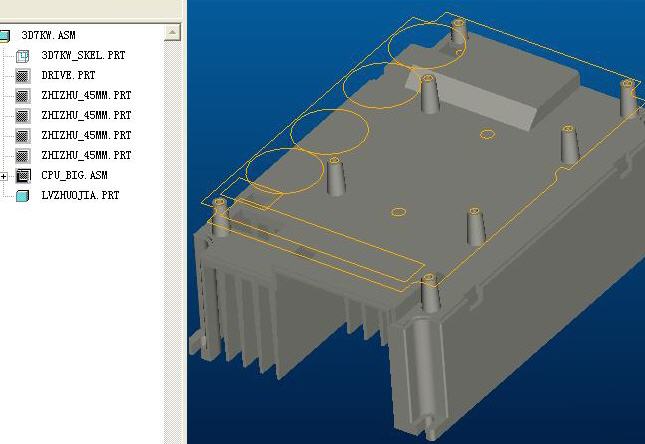Select the 3D7KW.ASM root label
The height and width of the screenshot is (444, 645).
49,35
